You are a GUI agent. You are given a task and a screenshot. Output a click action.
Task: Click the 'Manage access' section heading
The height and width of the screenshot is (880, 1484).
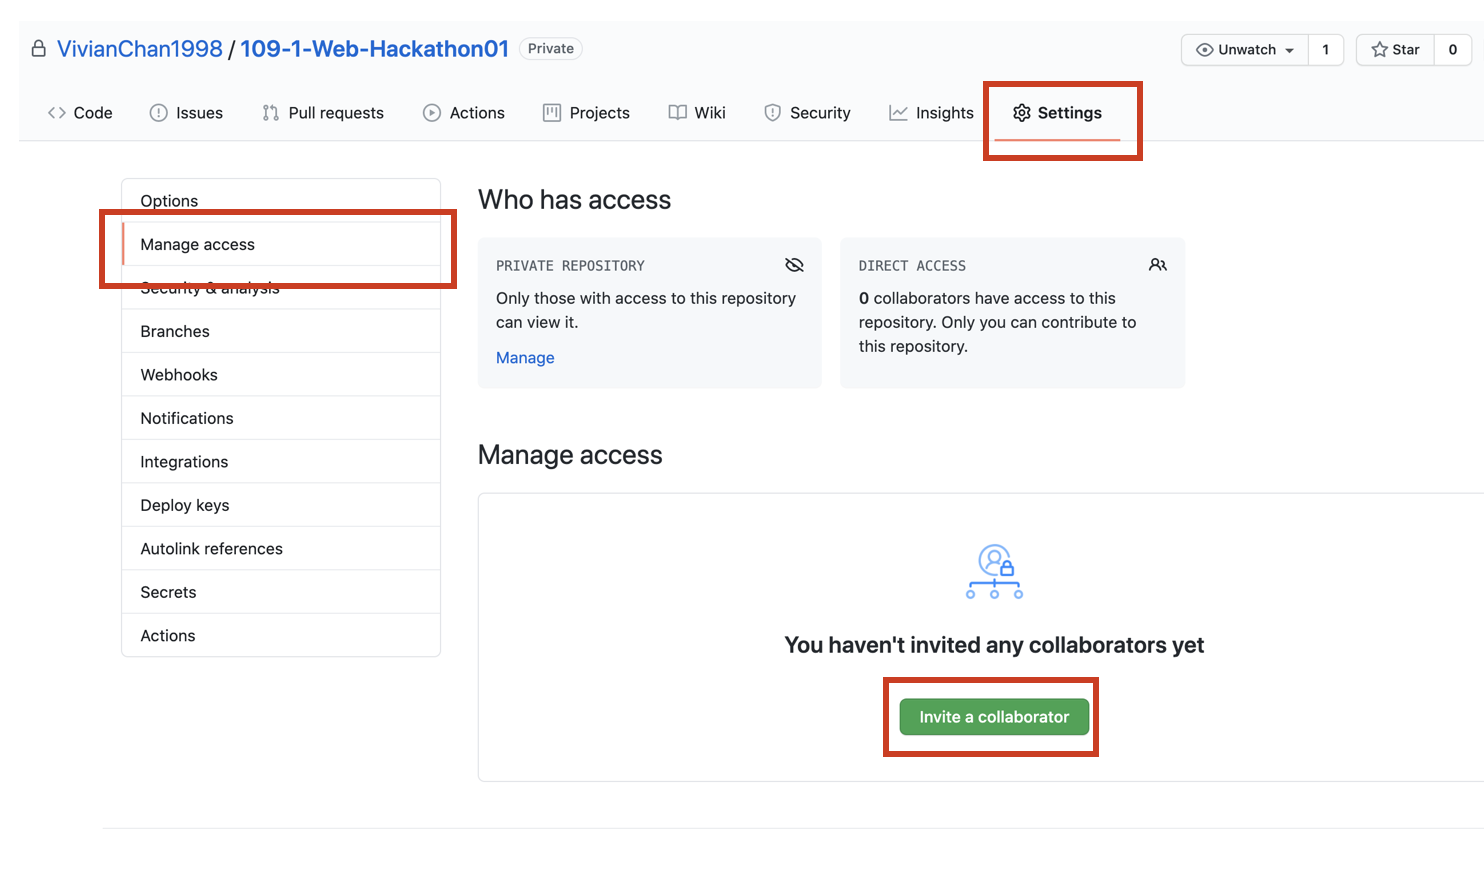570,455
